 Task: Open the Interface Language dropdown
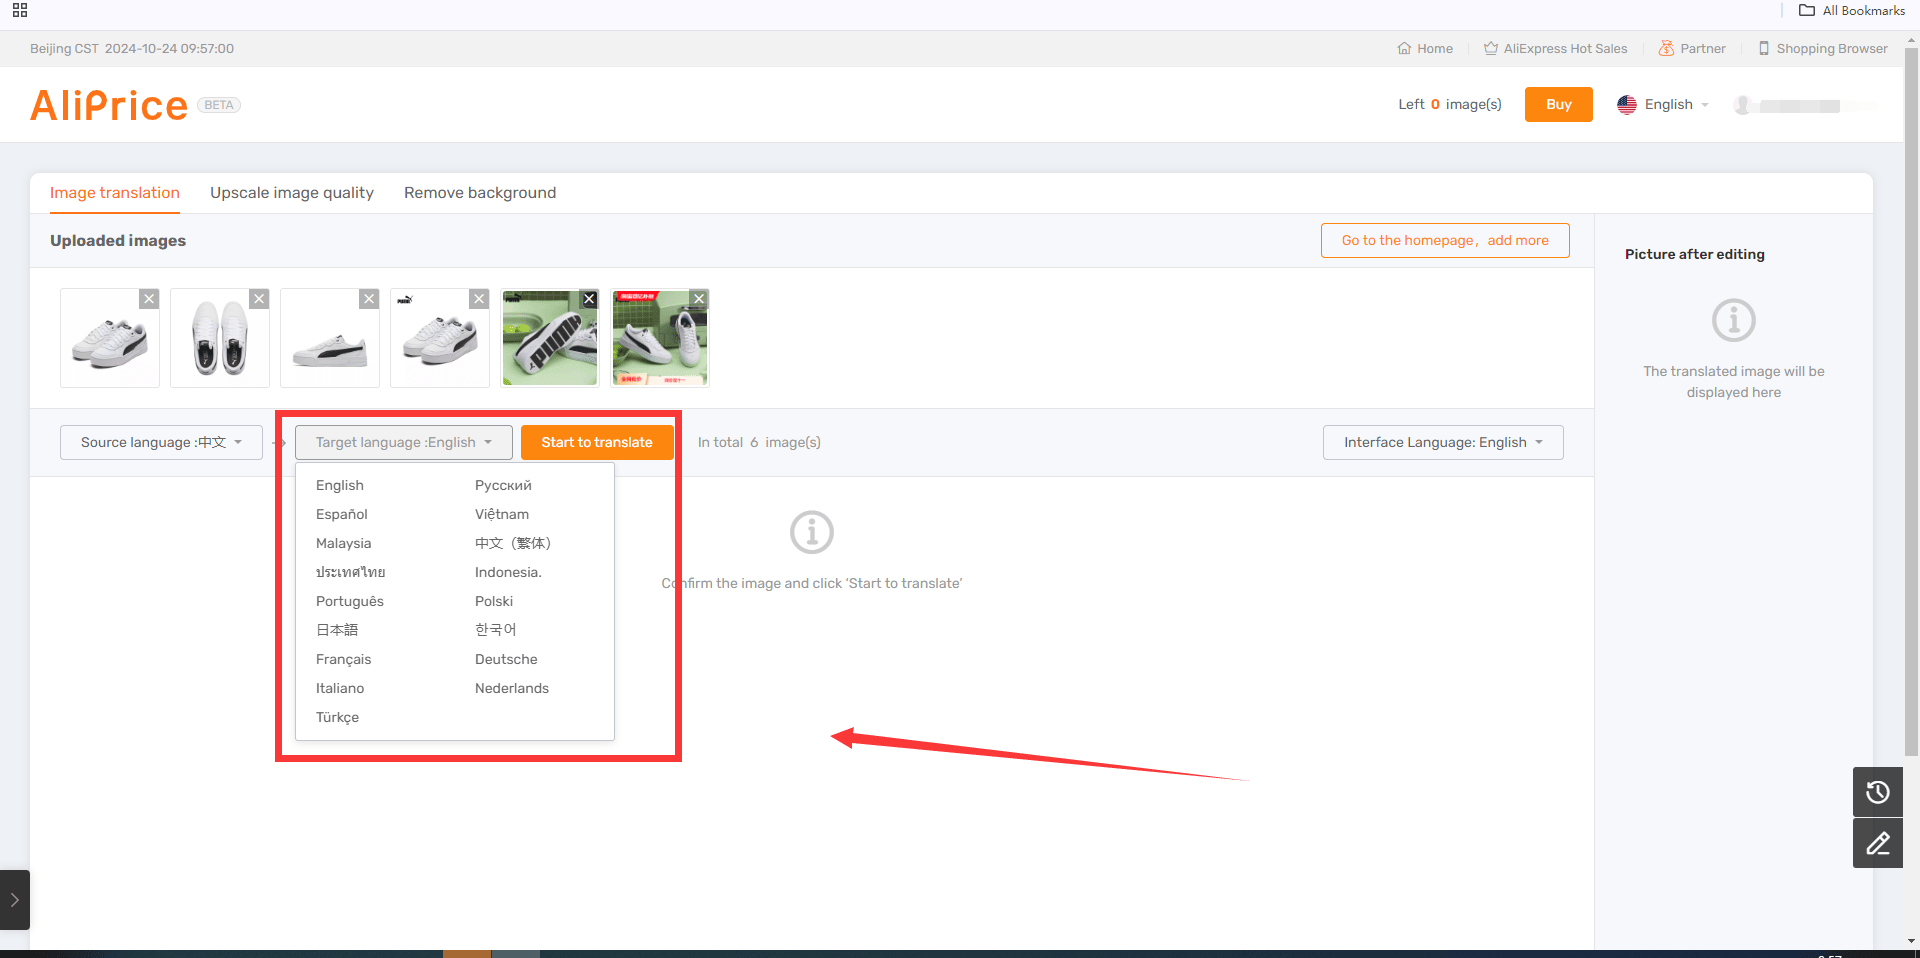[1443, 442]
